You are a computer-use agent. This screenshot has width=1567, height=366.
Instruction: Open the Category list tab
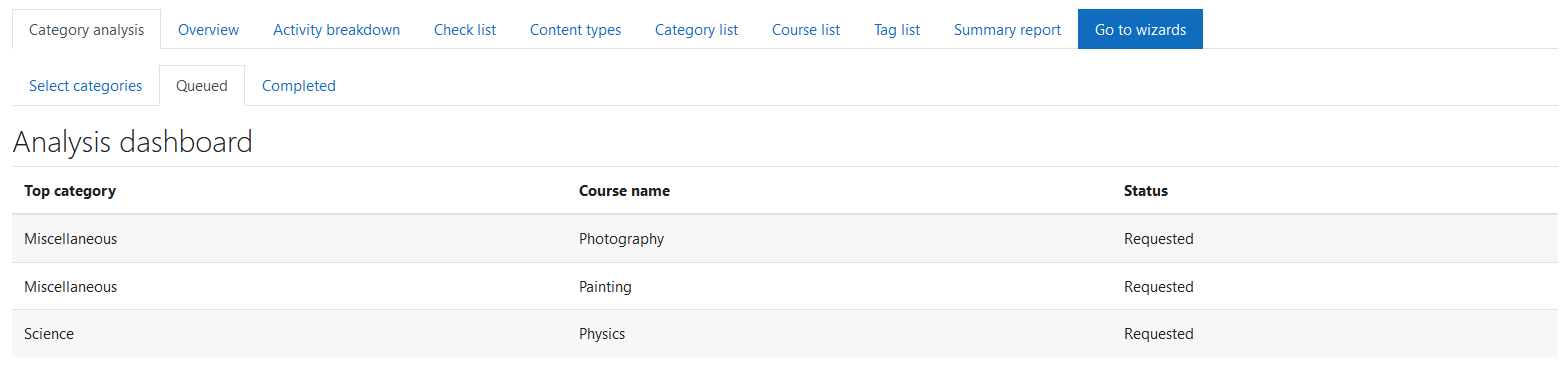[x=696, y=30]
